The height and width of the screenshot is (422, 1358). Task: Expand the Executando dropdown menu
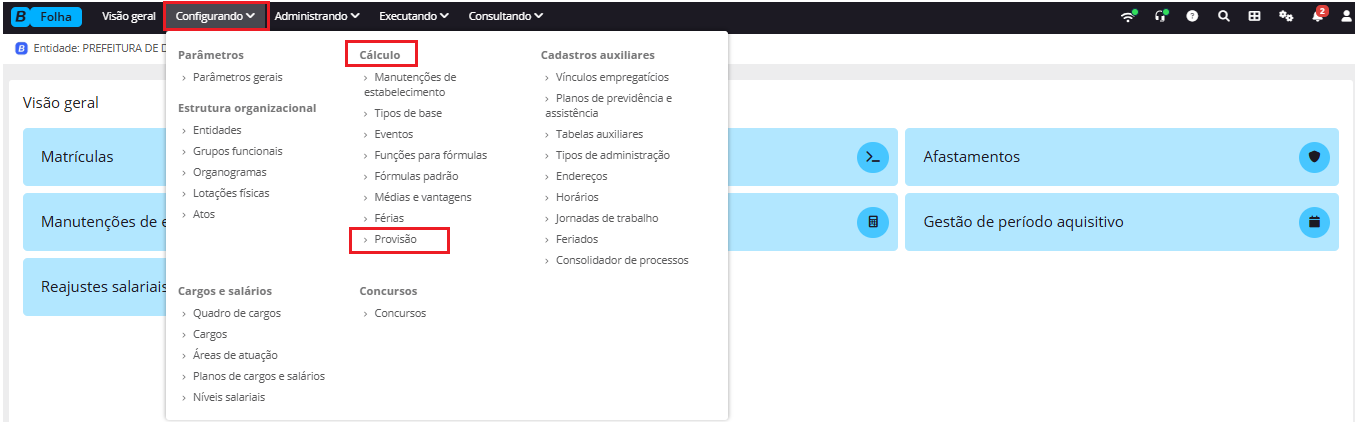point(414,16)
